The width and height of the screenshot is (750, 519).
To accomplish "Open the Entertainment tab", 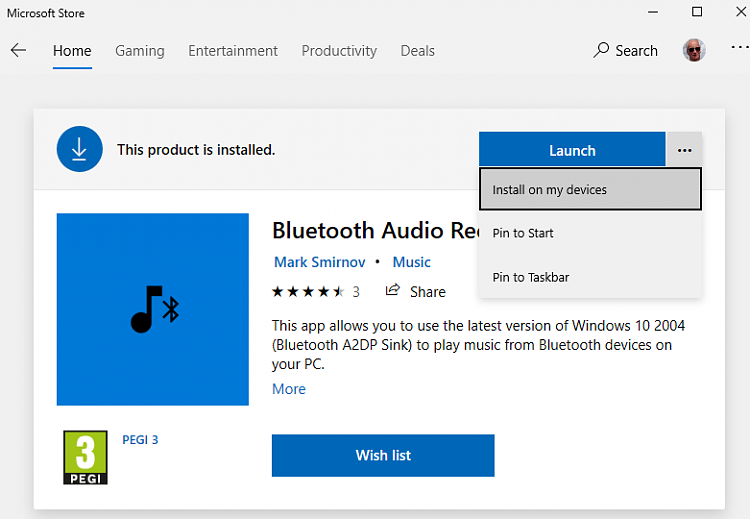I will (233, 51).
